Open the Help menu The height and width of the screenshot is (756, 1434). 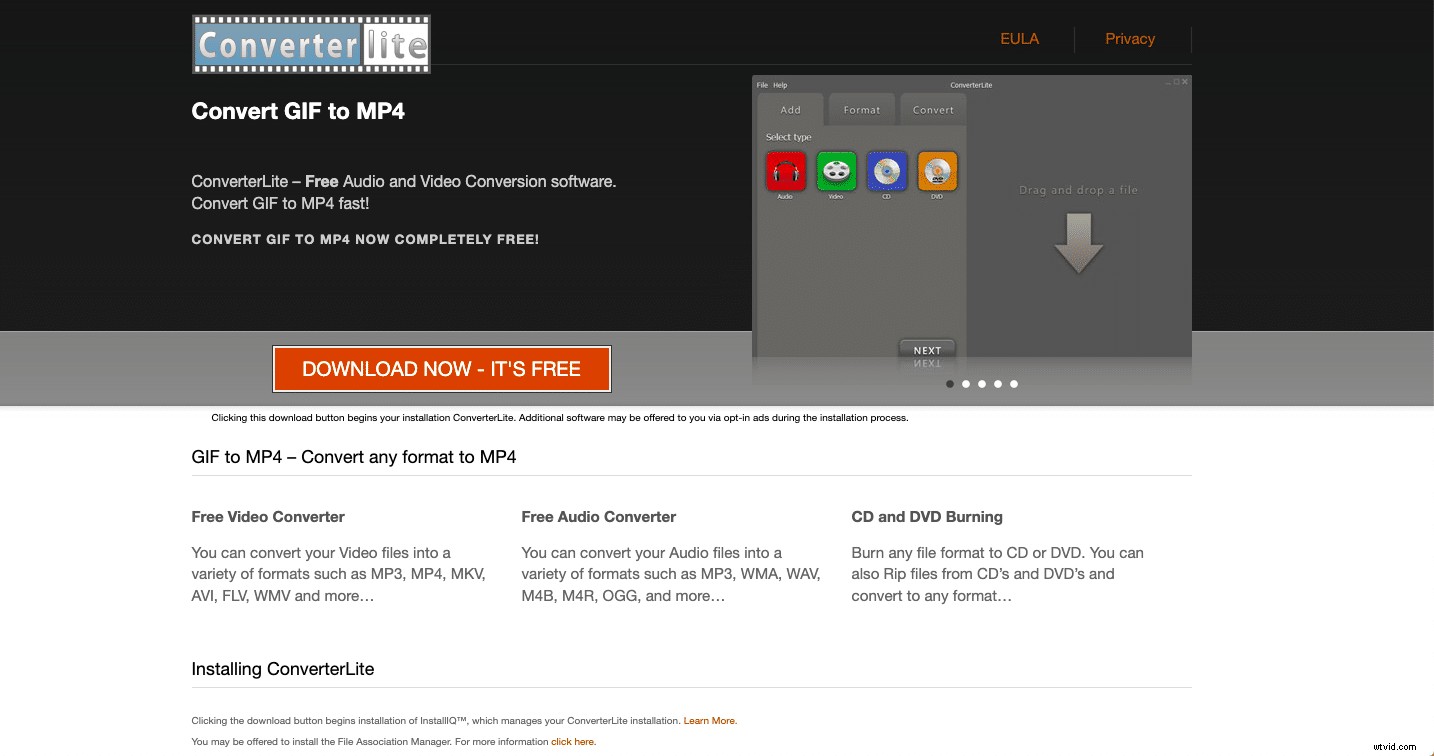click(x=780, y=85)
